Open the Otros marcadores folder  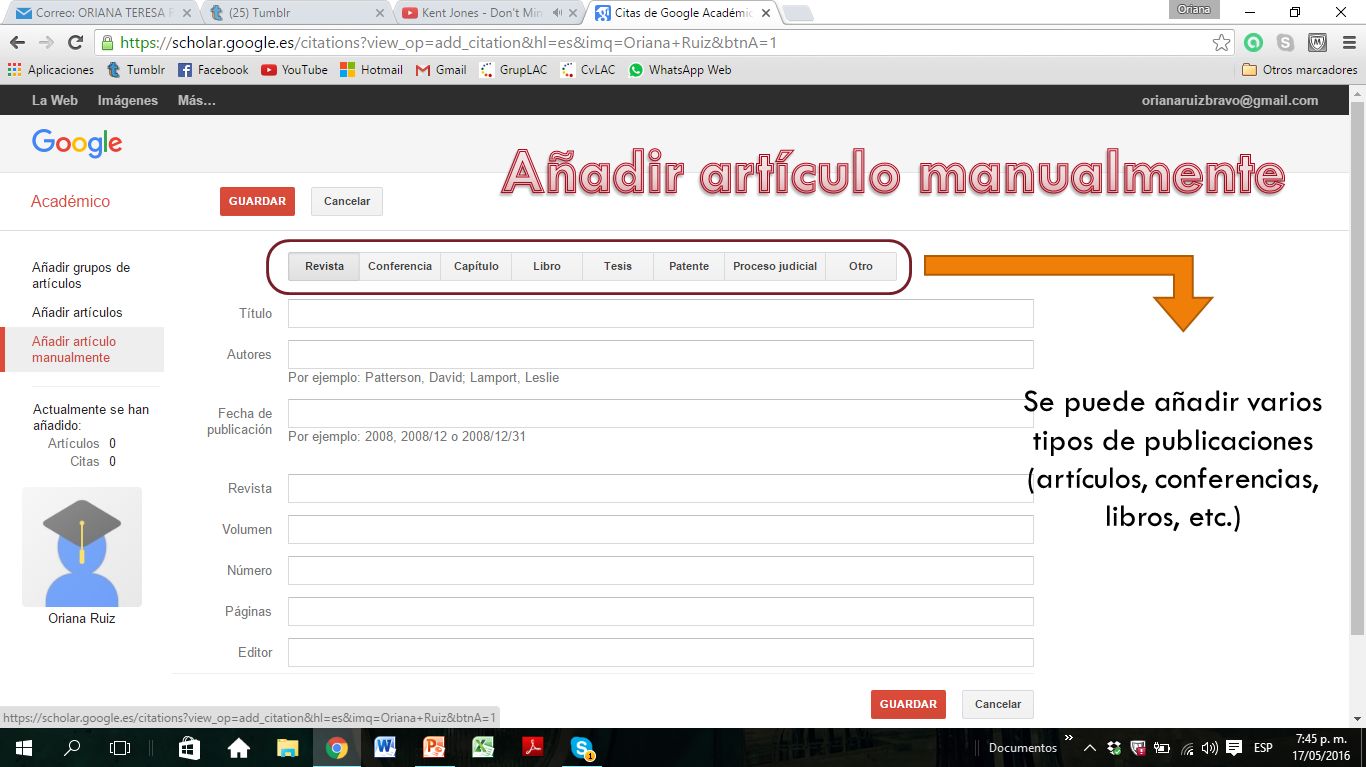(x=1299, y=70)
